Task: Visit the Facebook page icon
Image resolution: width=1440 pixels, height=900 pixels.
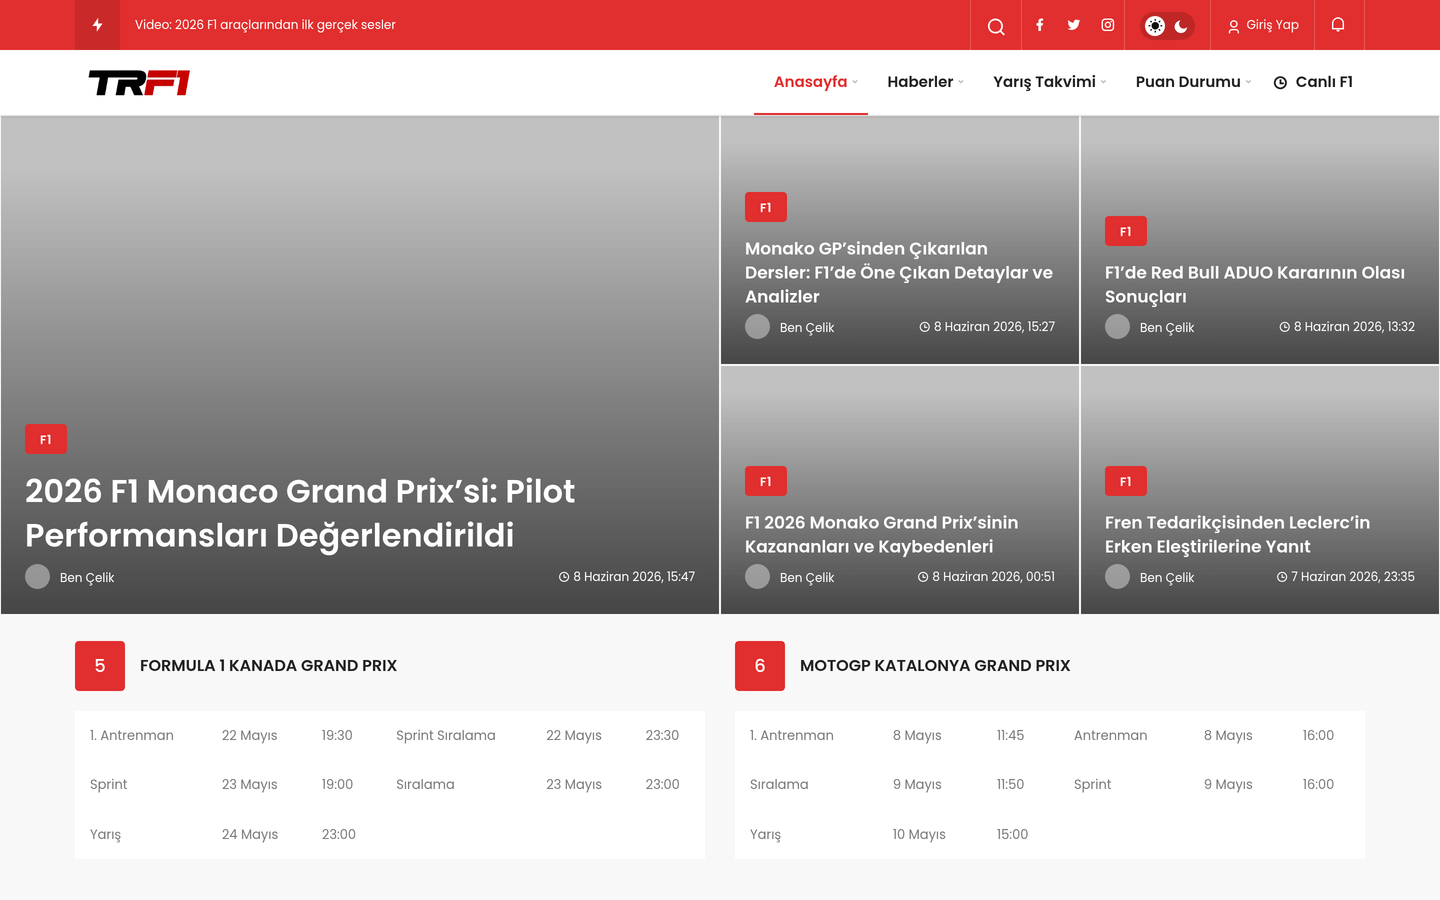Action: pyautogui.click(x=1040, y=25)
